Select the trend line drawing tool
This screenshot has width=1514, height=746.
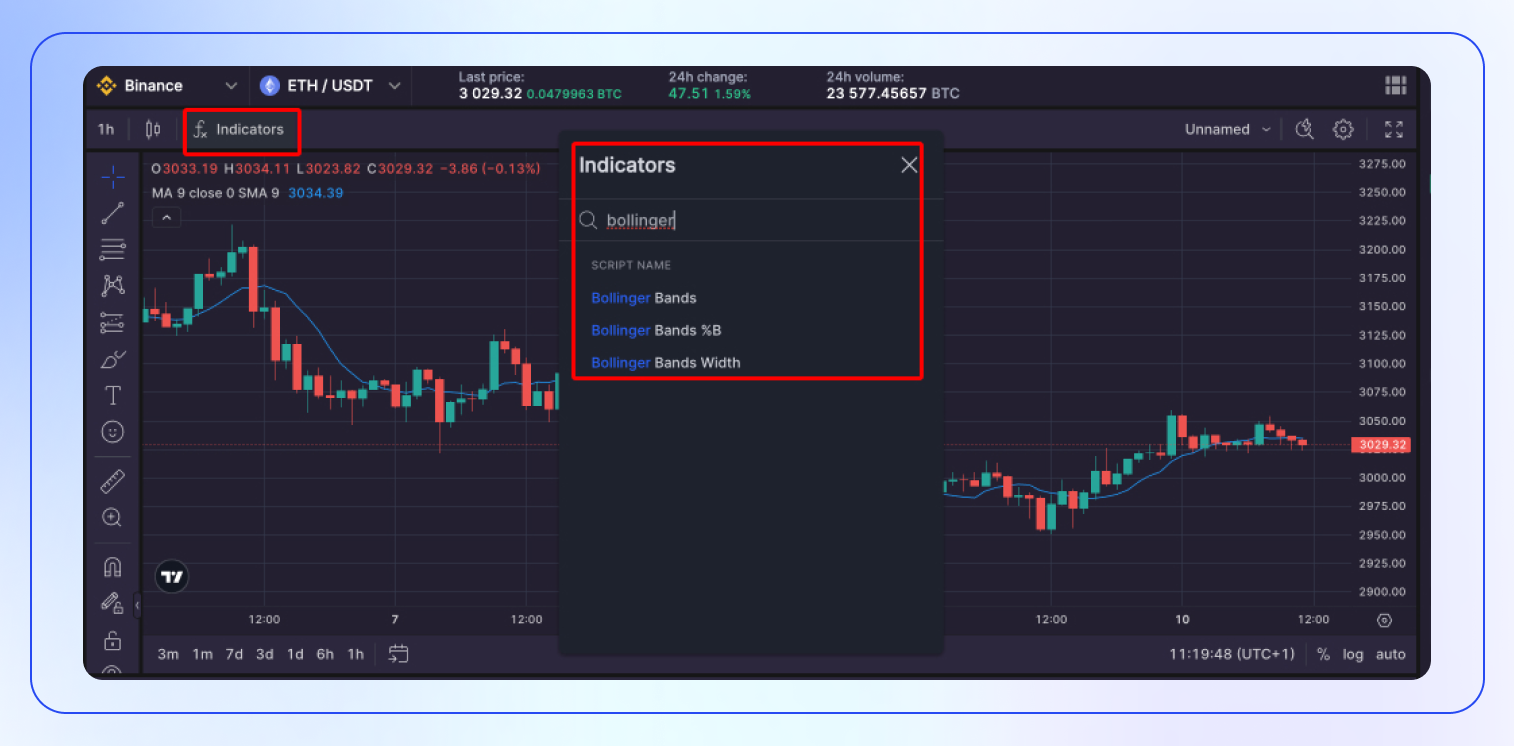(113, 213)
